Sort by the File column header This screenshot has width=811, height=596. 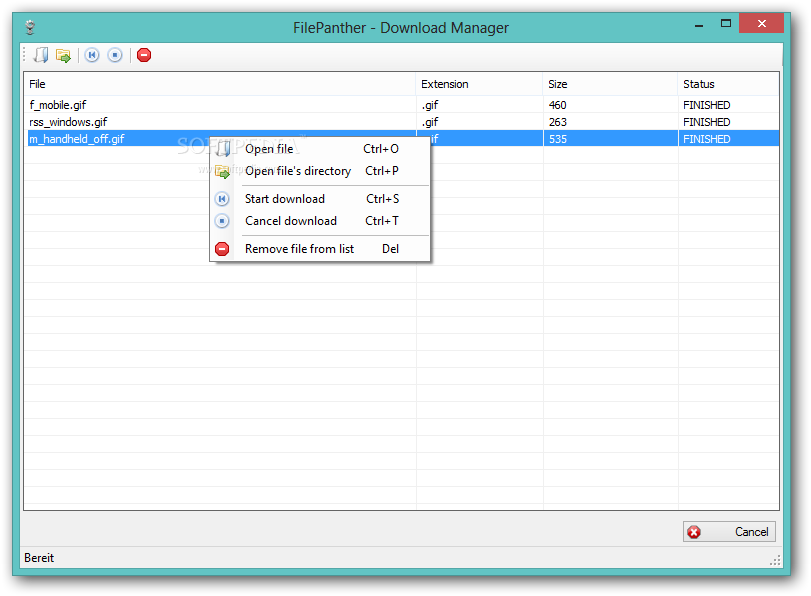click(x=220, y=84)
